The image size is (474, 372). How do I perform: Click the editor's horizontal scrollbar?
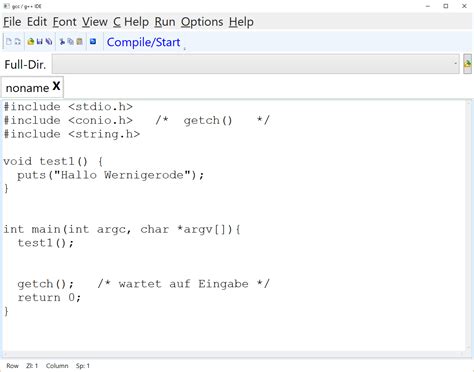click(x=233, y=354)
